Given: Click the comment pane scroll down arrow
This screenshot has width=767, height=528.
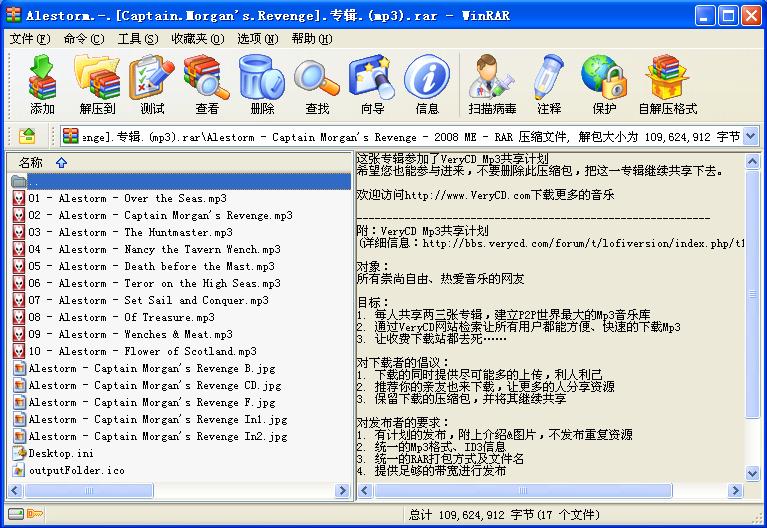Looking at the screenshot, I should 752,473.
